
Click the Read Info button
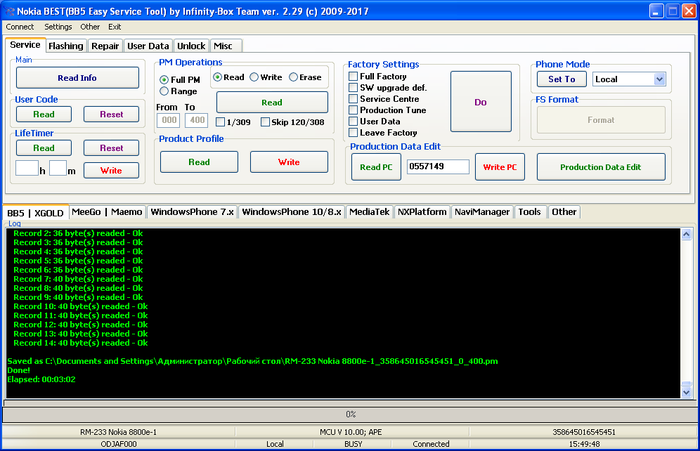click(x=77, y=77)
